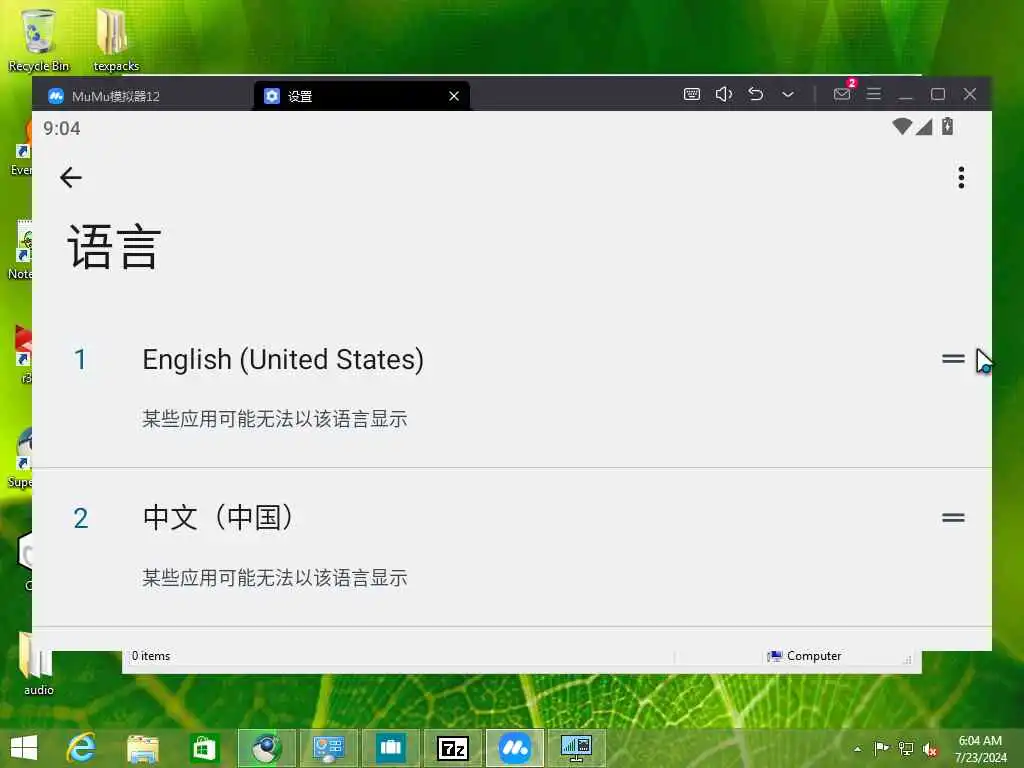This screenshot has height=768, width=1024.
Task: Select 中文（中国）language row
Action: tap(511, 547)
